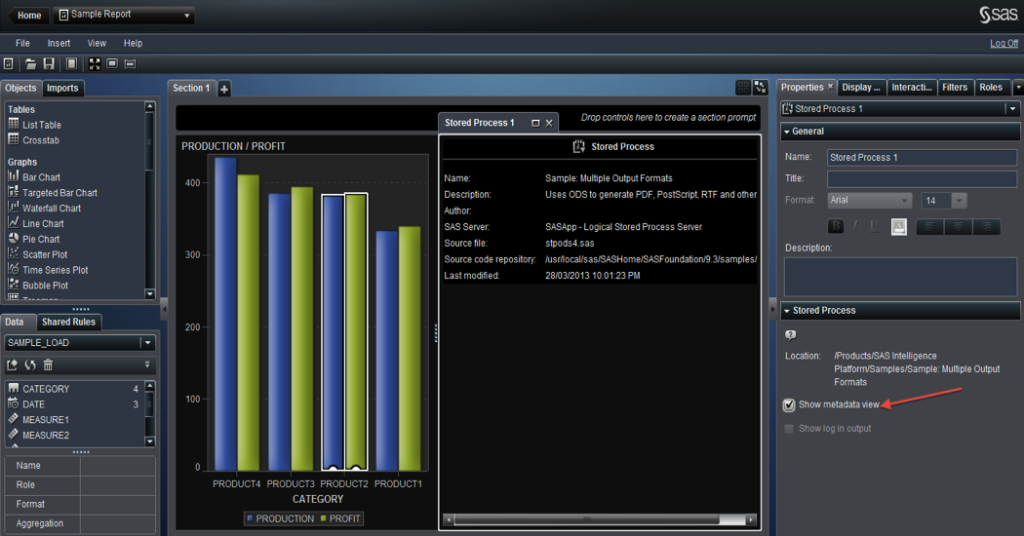Switch to the Roles tab
1024x536 pixels.
(x=991, y=87)
